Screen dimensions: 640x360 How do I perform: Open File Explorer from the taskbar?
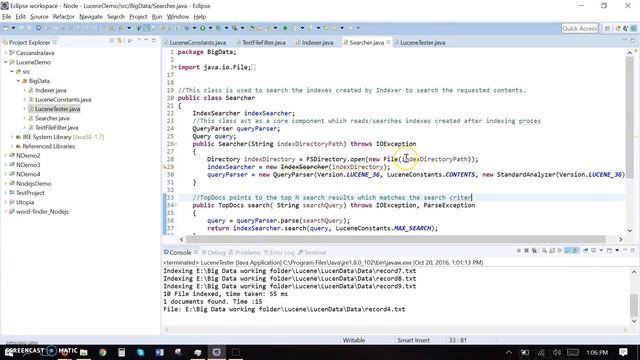84,352
